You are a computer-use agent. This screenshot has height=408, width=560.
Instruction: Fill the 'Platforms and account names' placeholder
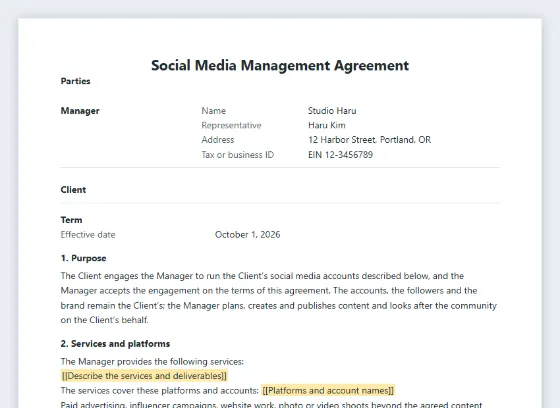[328, 390]
